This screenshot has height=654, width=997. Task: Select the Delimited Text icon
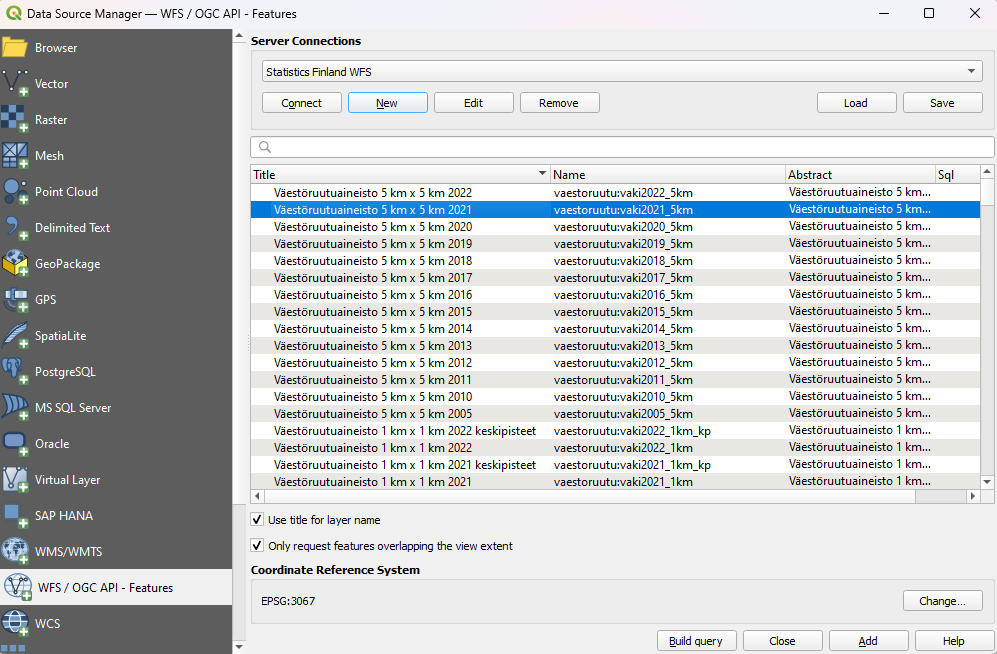[x=15, y=228]
